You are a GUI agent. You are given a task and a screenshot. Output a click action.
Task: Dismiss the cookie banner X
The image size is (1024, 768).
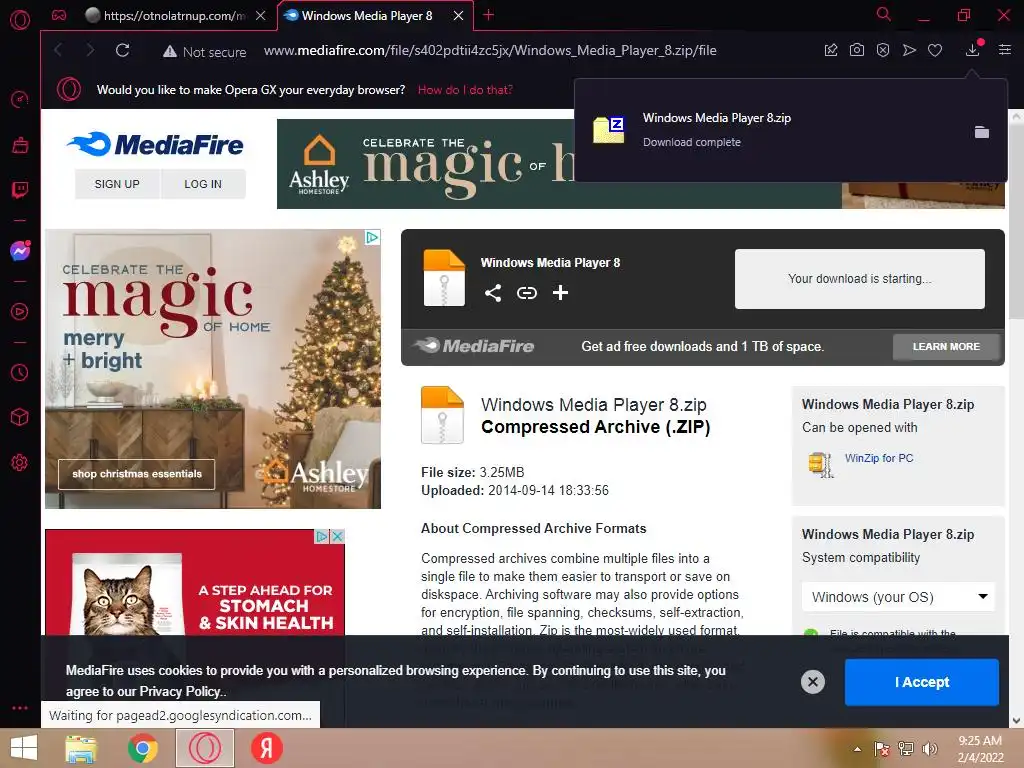[x=813, y=682]
